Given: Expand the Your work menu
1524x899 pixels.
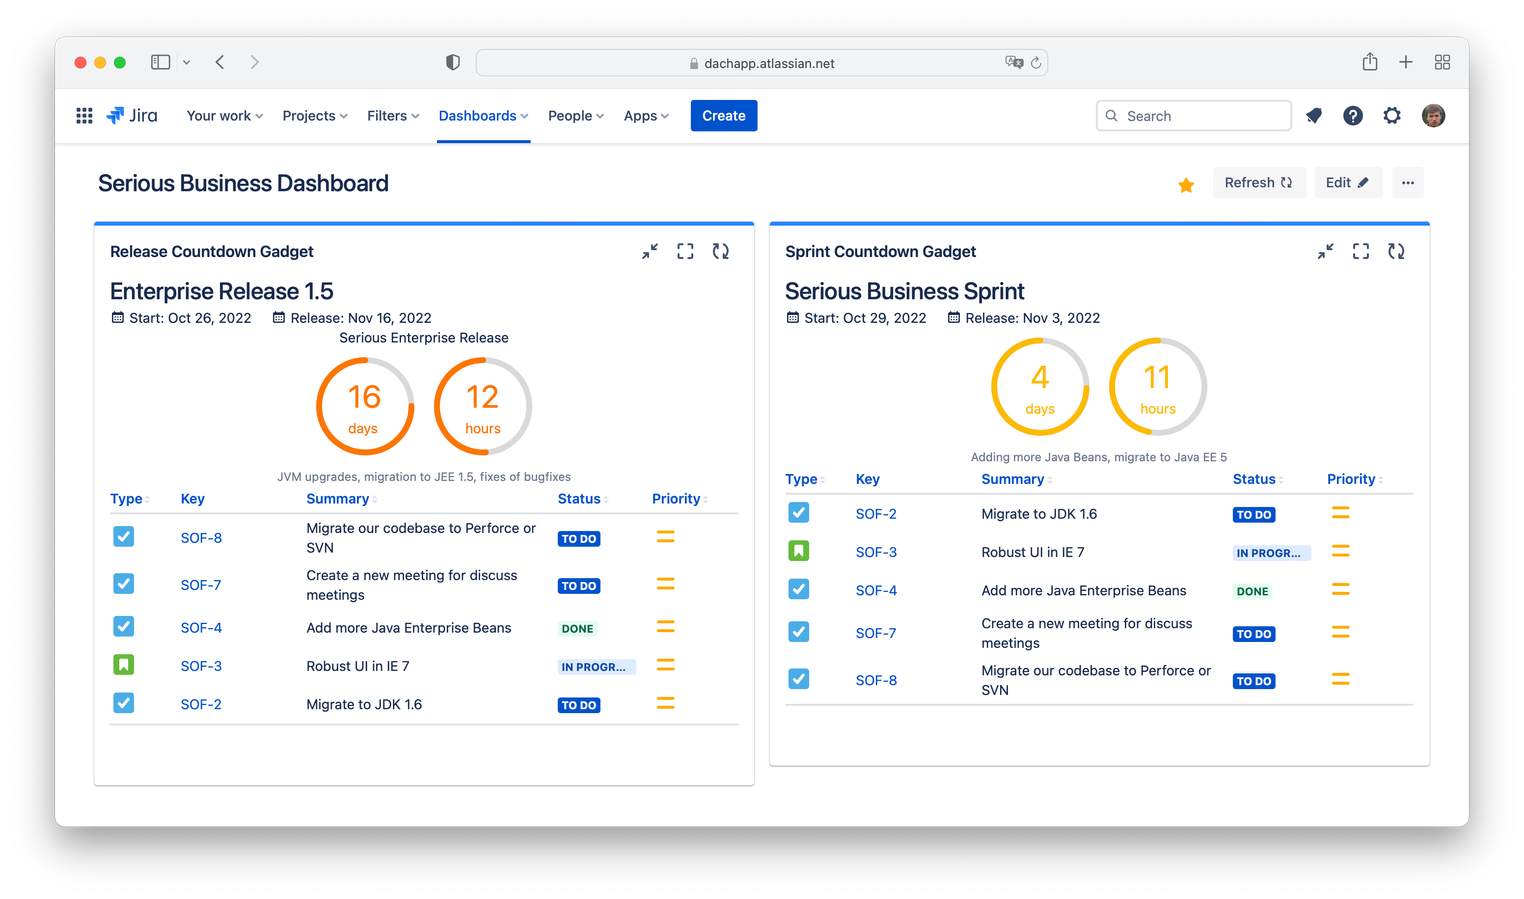Looking at the screenshot, I should coord(225,116).
